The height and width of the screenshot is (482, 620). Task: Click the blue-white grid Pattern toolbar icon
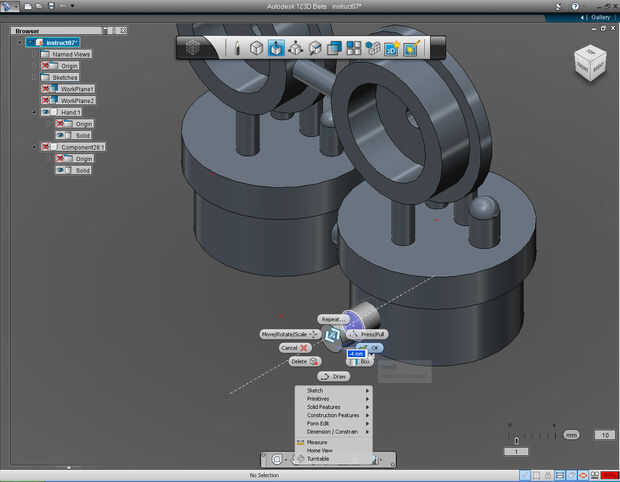pyautogui.click(x=353, y=48)
